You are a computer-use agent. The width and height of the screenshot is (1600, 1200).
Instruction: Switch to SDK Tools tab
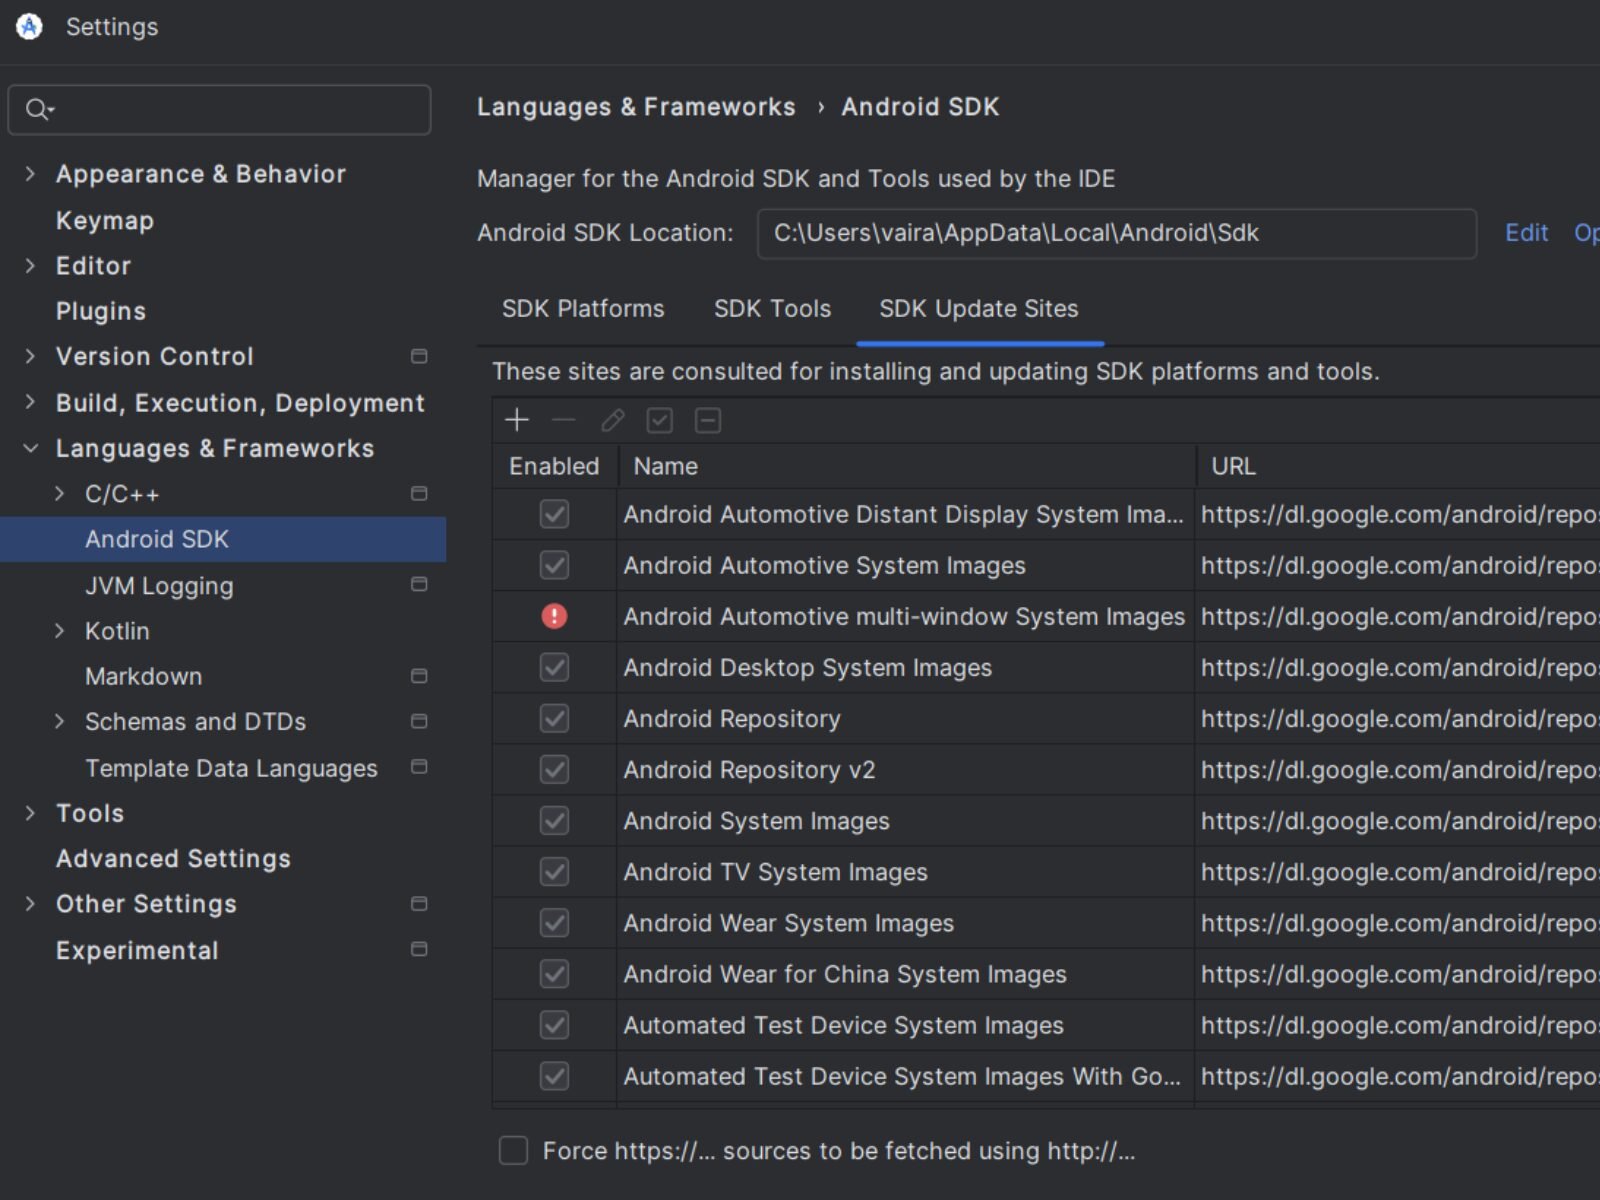(772, 308)
